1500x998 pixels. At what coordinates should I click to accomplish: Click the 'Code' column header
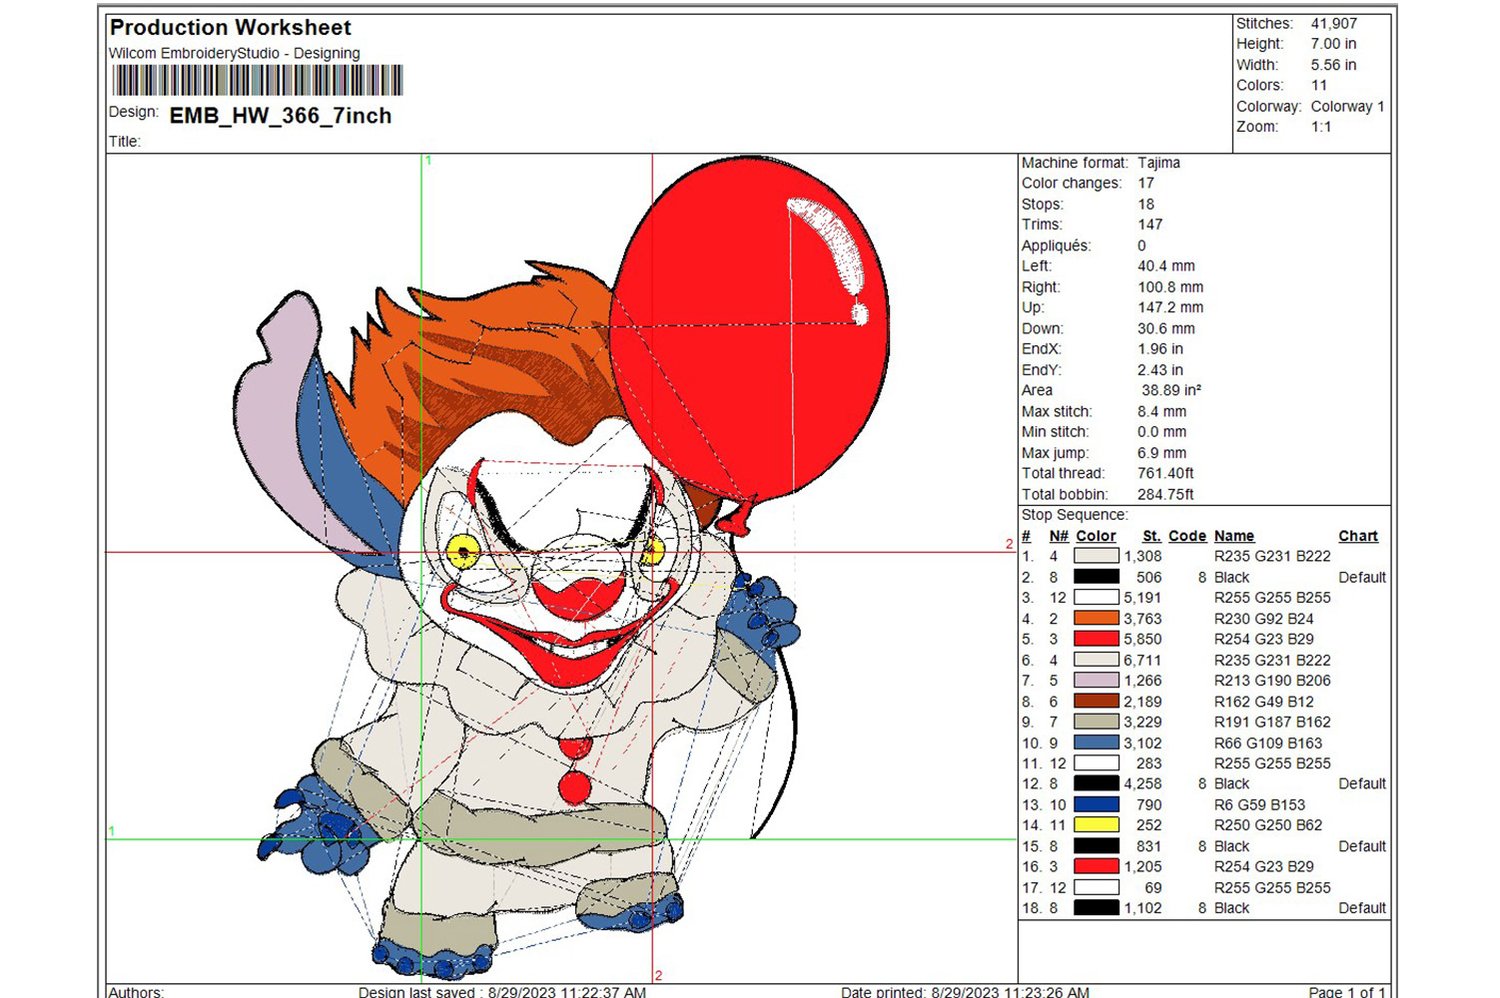point(1187,536)
